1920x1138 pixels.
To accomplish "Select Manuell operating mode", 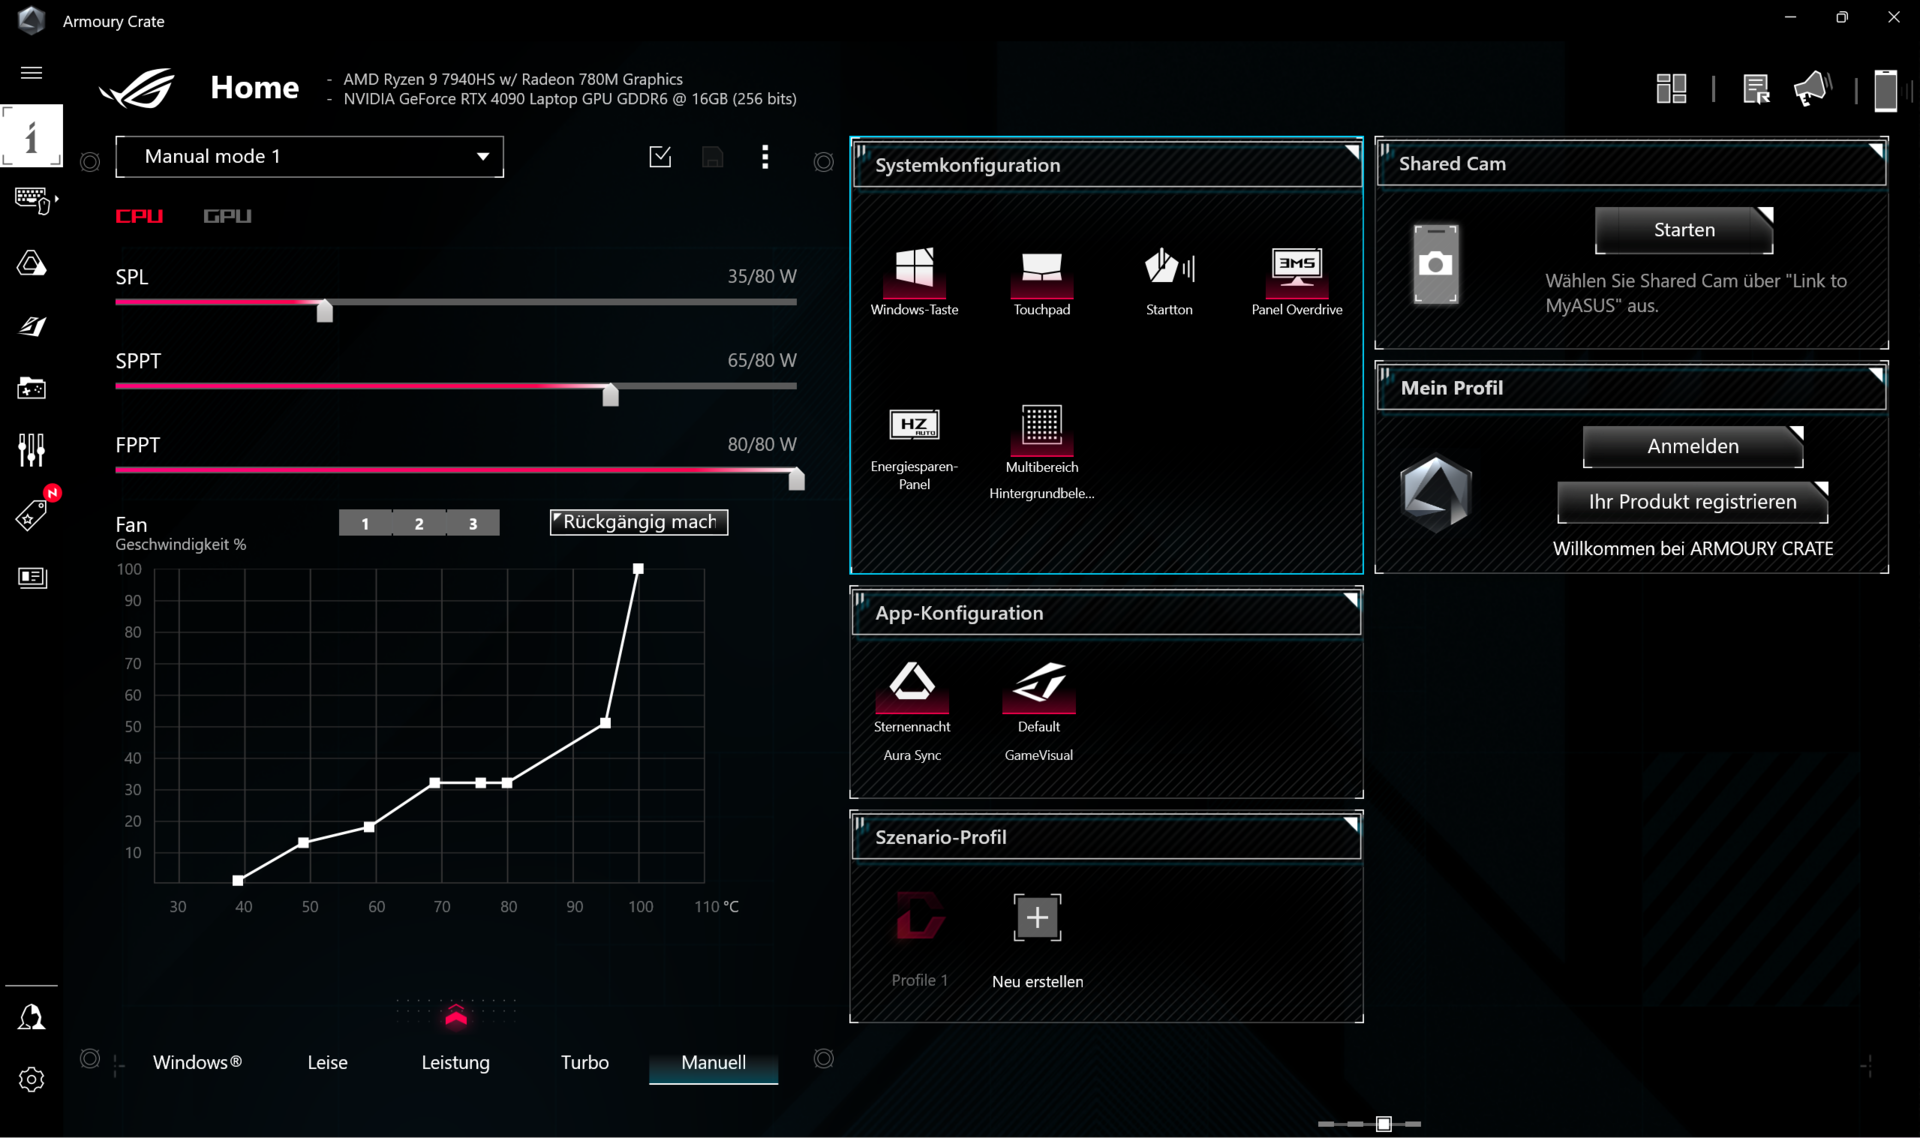I will [x=713, y=1063].
